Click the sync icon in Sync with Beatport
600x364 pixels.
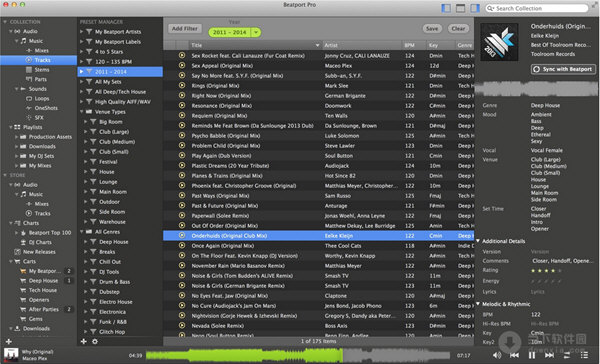[536, 69]
